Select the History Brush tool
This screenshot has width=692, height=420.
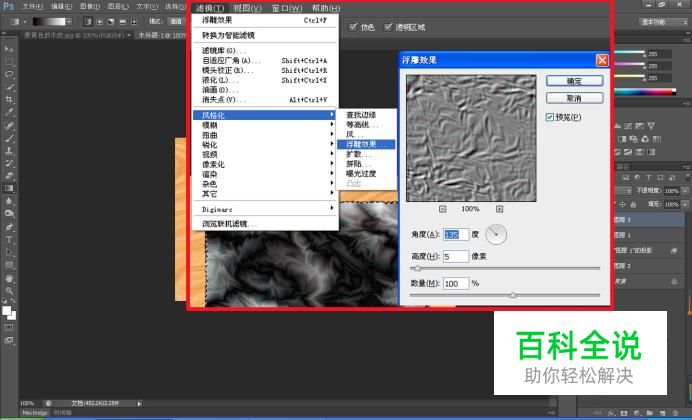9,163
